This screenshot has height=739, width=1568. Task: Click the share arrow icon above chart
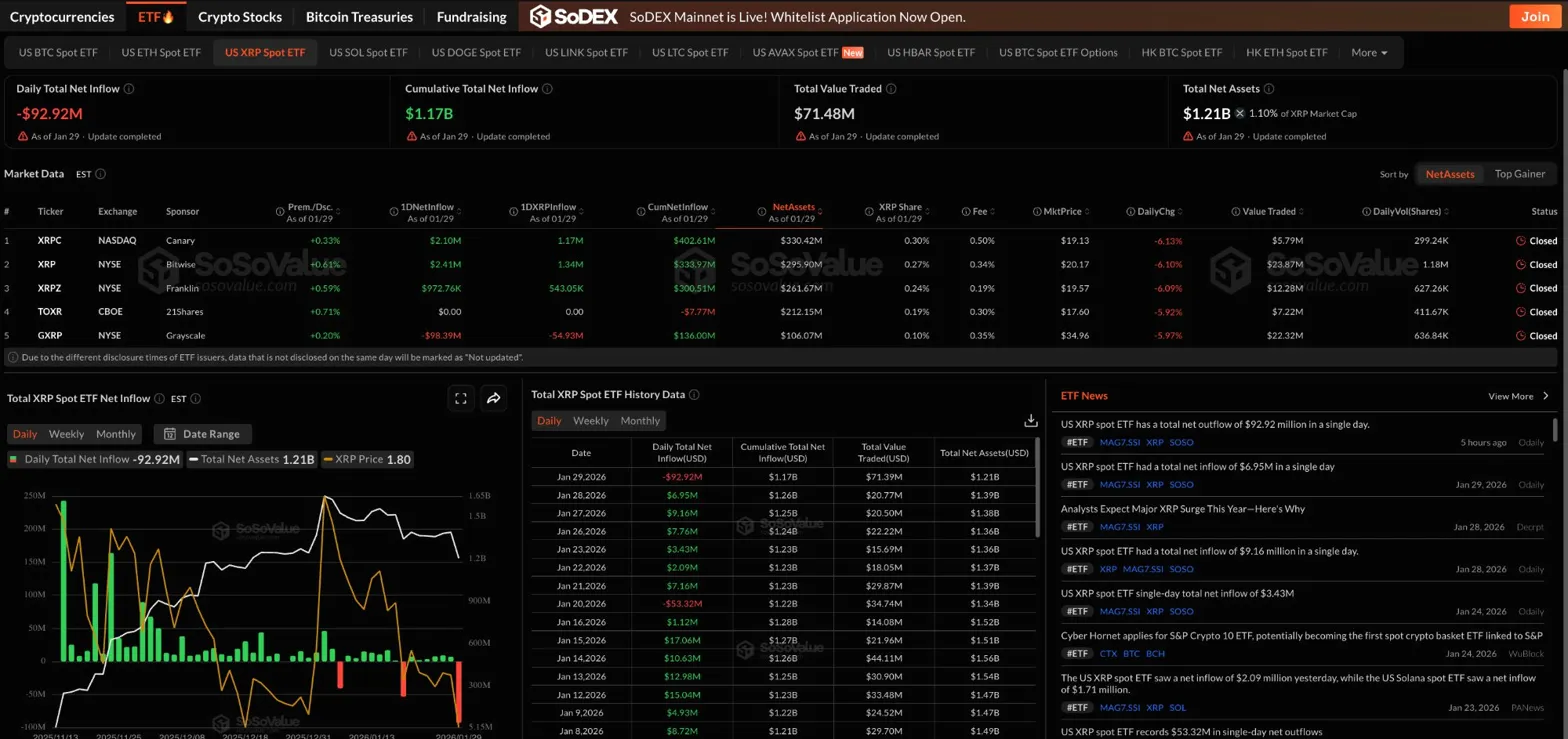493,398
